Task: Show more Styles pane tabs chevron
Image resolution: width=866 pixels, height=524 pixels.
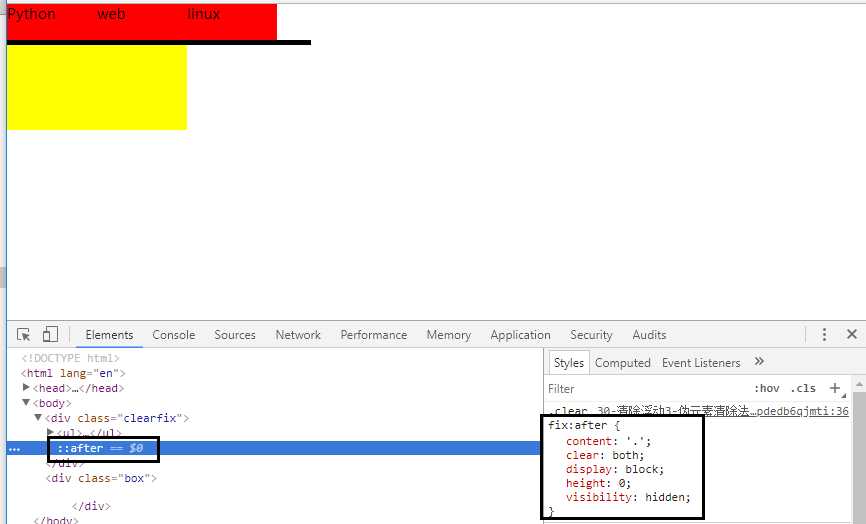Action: coord(759,362)
